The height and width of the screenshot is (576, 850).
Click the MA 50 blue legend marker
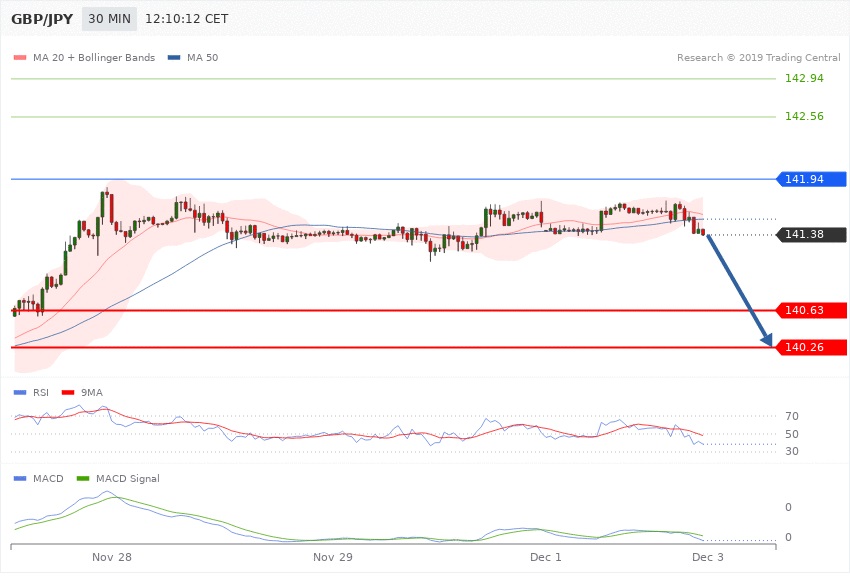click(174, 58)
